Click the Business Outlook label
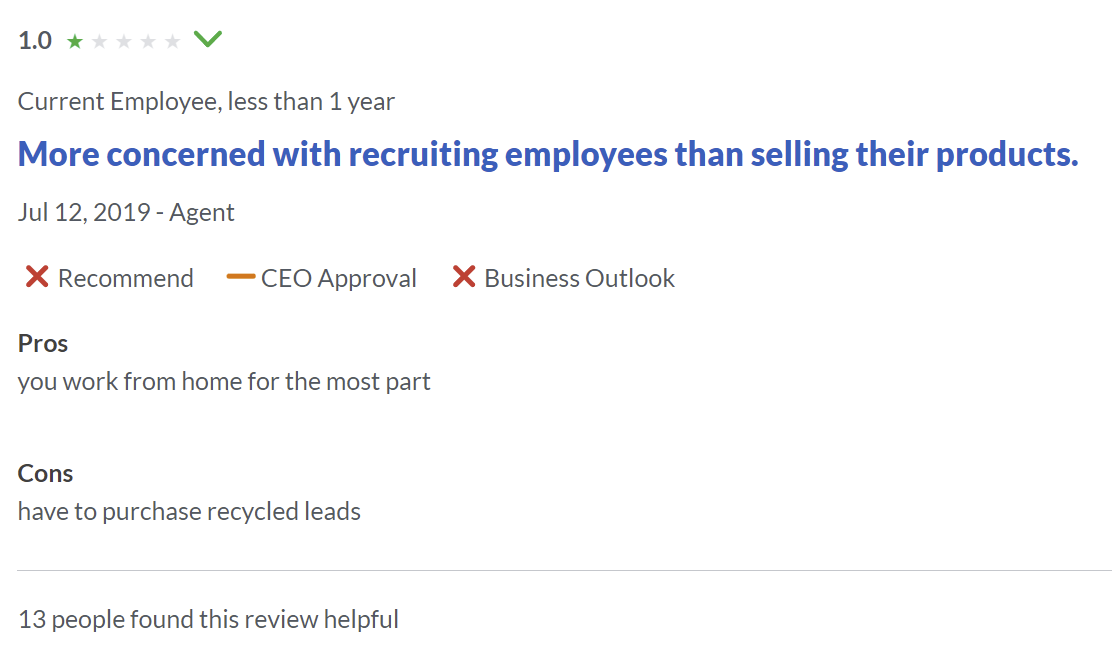 pos(580,278)
